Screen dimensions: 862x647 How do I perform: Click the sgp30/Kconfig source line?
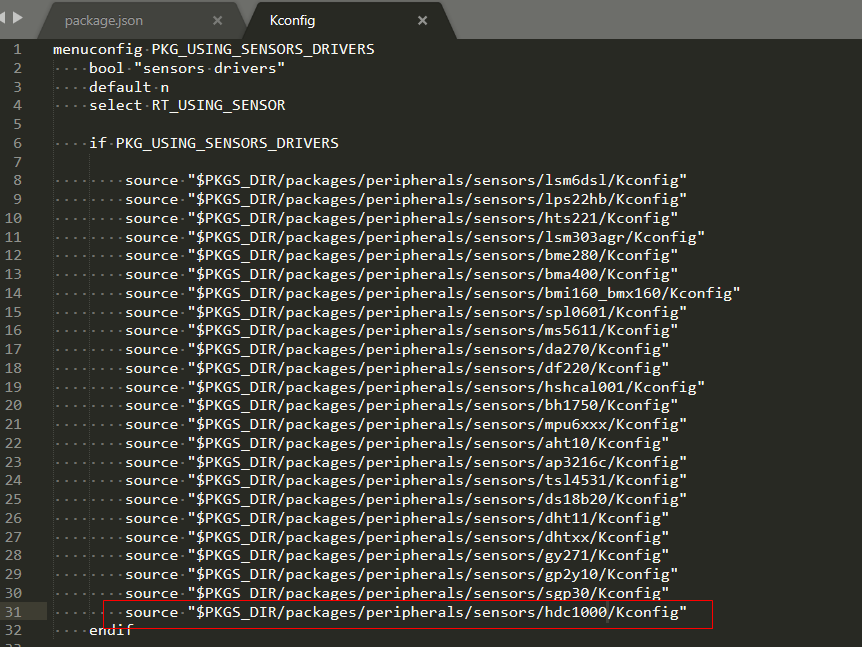(397, 593)
